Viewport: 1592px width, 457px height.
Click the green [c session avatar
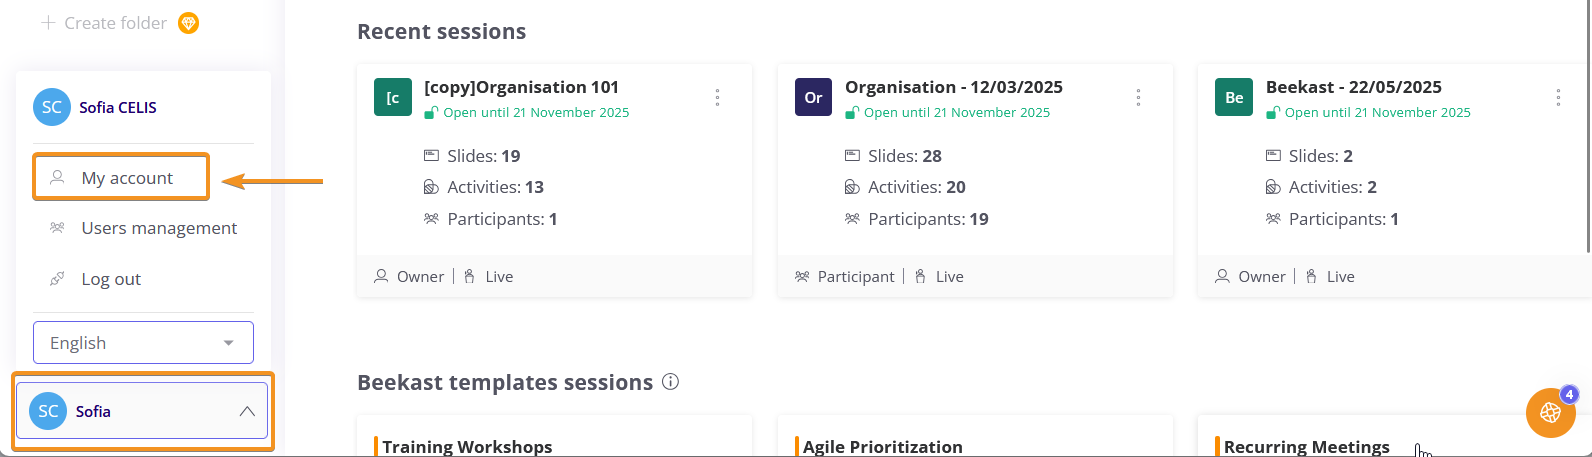393,98
